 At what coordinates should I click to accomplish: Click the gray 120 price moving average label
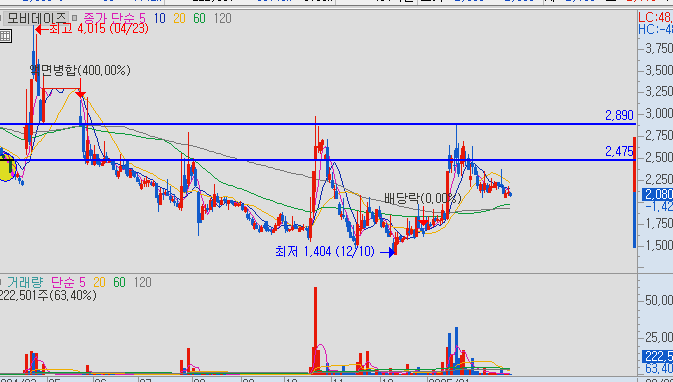point(222,18)
